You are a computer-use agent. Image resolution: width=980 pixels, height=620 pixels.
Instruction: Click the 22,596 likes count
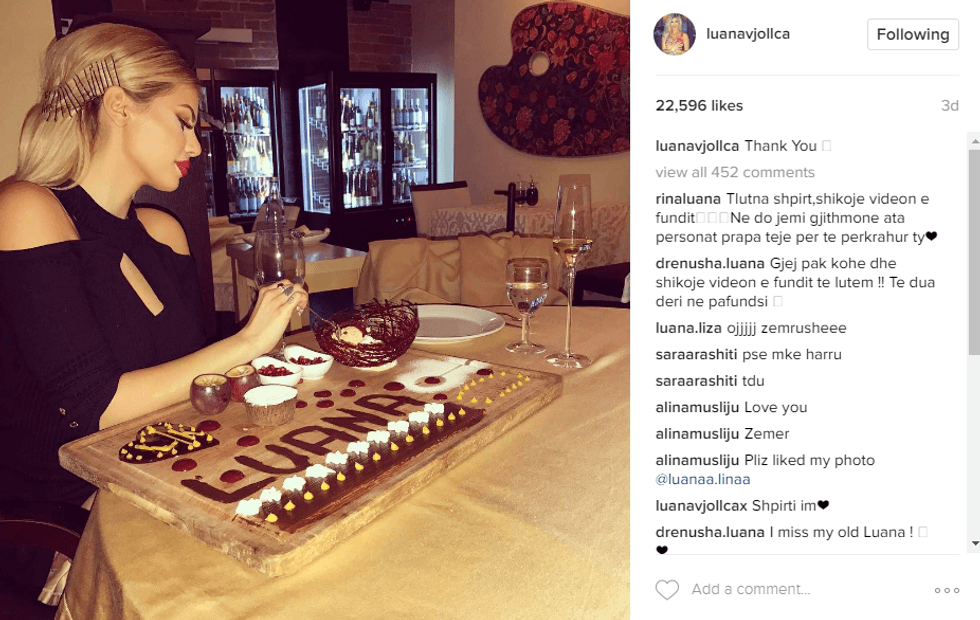click(x=699, y=106)
